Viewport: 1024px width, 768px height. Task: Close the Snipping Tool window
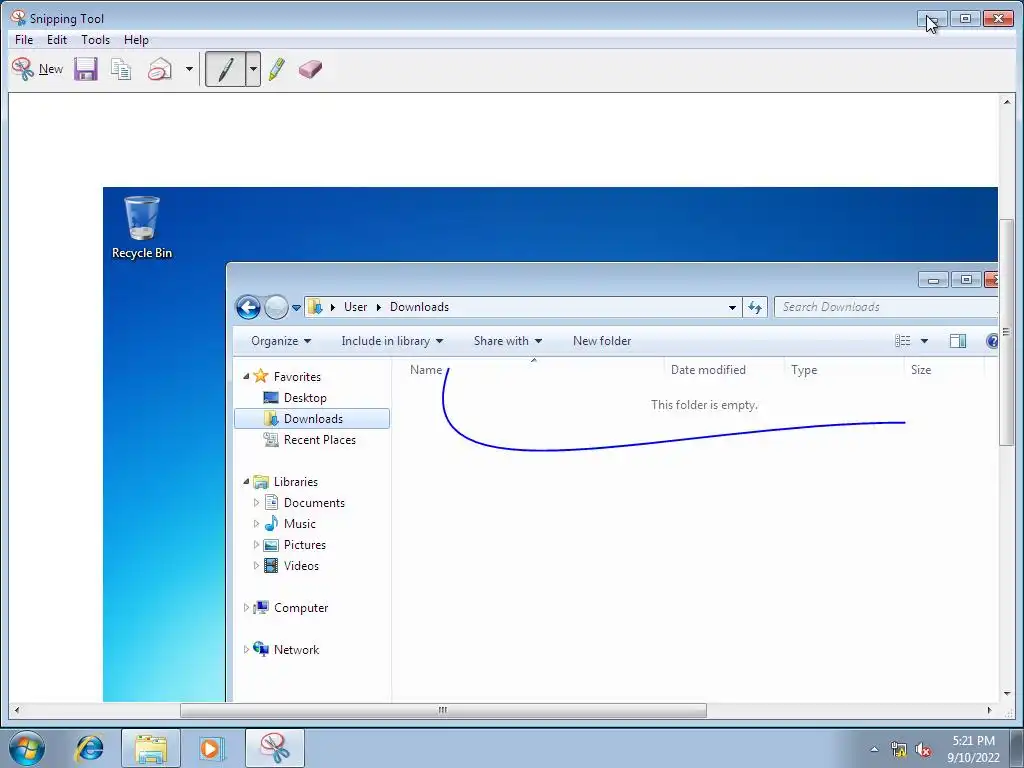(x=999, y=18)
